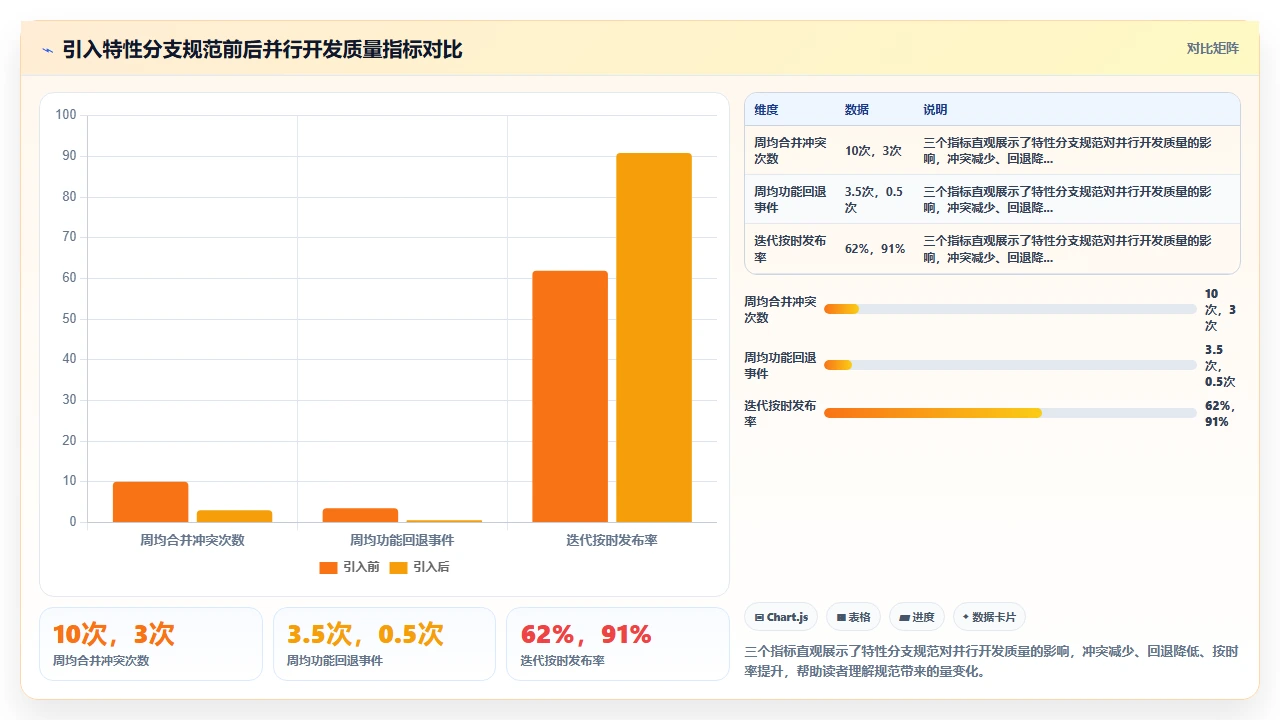1280x720 pixels.
Task: Click the 62%，91% data card
Action: click(x=618, y=644)
